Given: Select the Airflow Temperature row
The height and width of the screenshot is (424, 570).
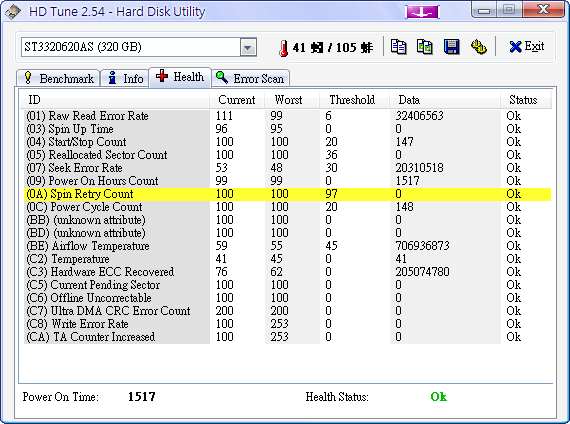Looking at the screenshot, I should [x=288, y=246].
